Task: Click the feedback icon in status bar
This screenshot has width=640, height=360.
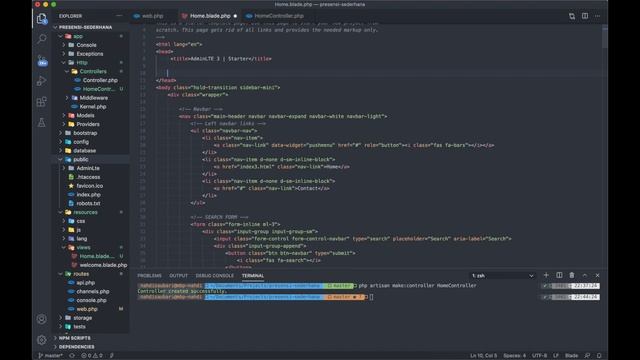Action: pyautogui.click(x=587, y=356)
